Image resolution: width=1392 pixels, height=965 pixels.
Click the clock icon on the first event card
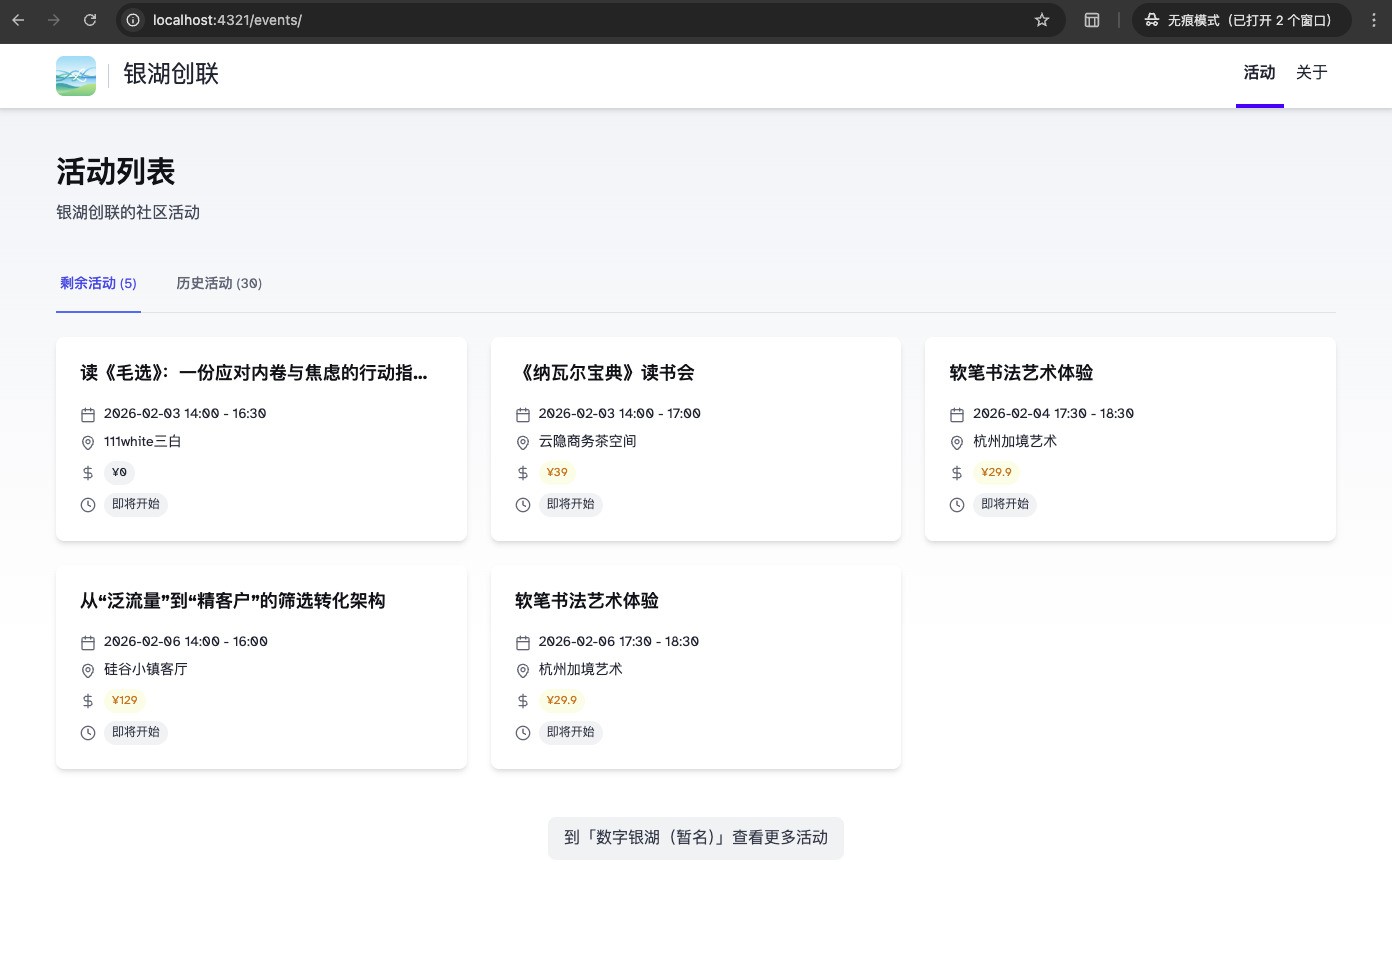(88, 505)
